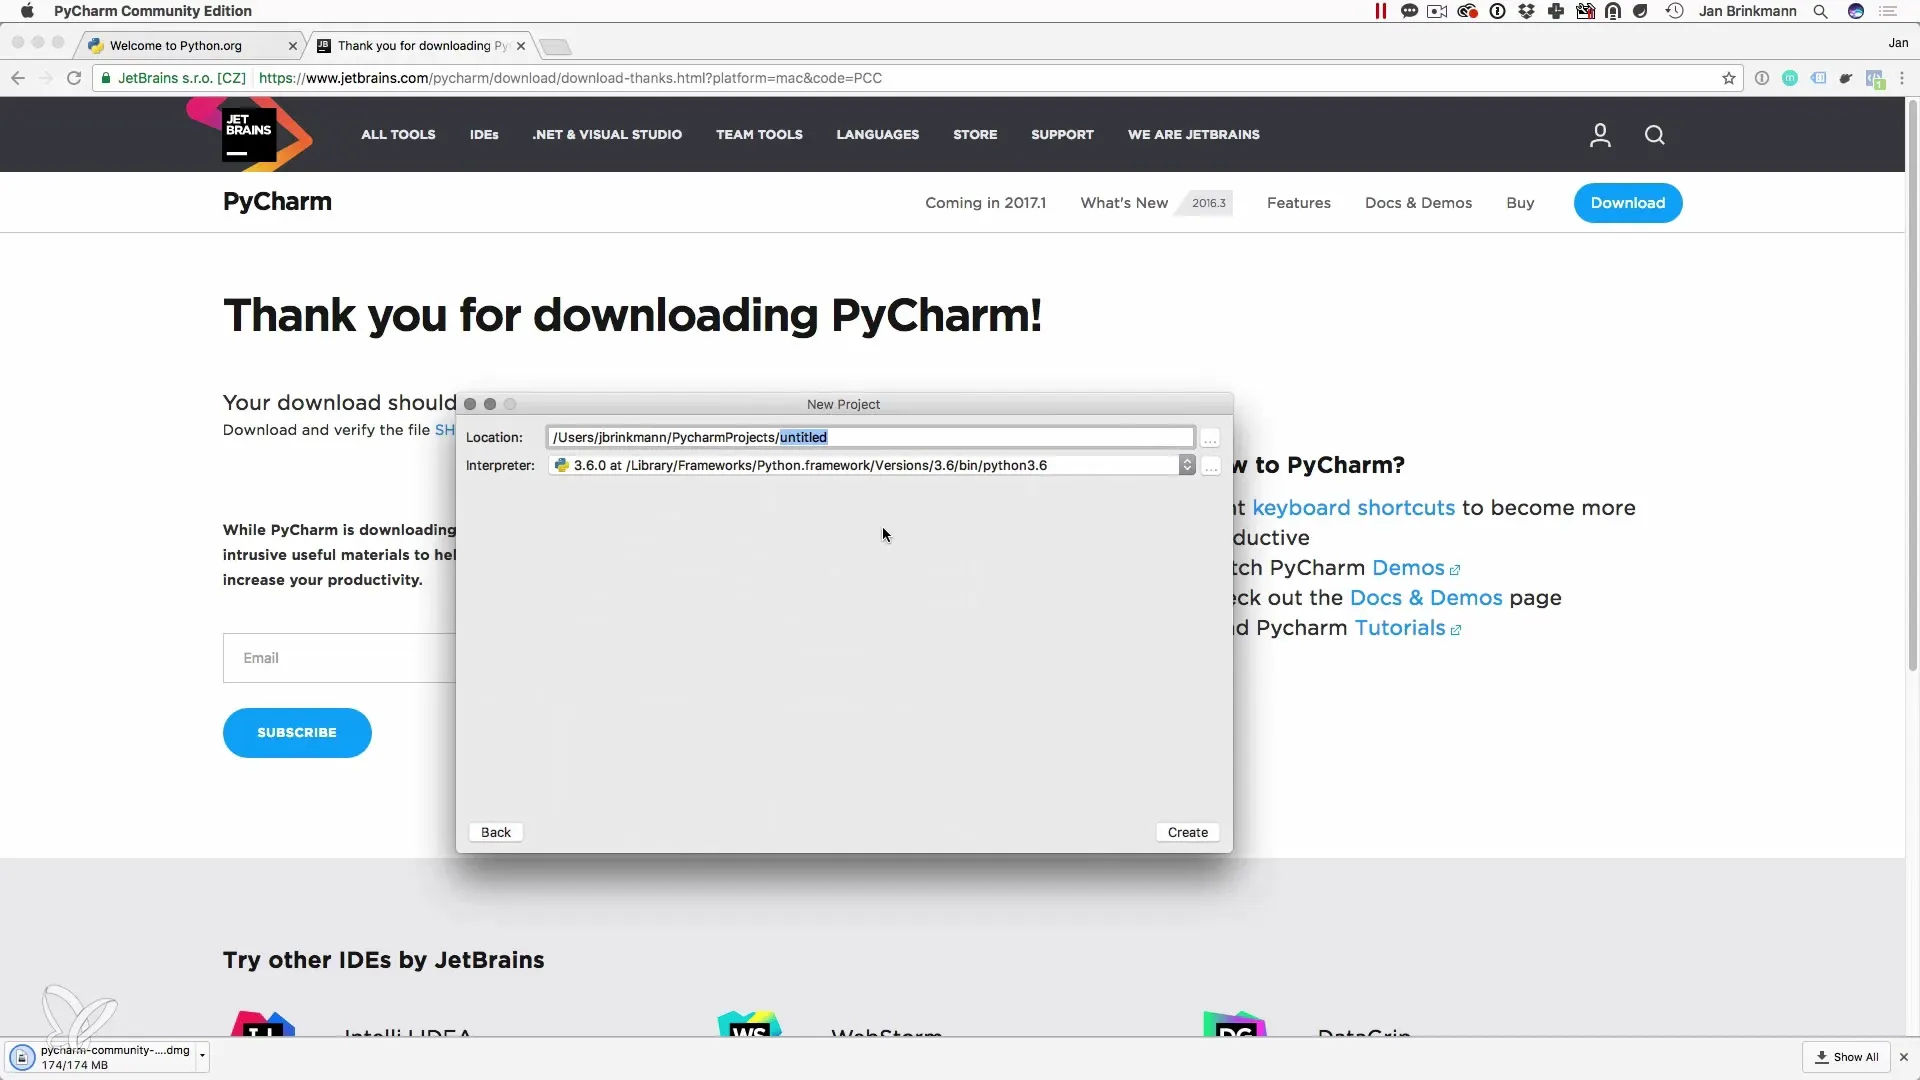Viewport: 1920px width, 1080px height.
Task: Close the Welcome to Python.org tab
Action: click(292, 46)
